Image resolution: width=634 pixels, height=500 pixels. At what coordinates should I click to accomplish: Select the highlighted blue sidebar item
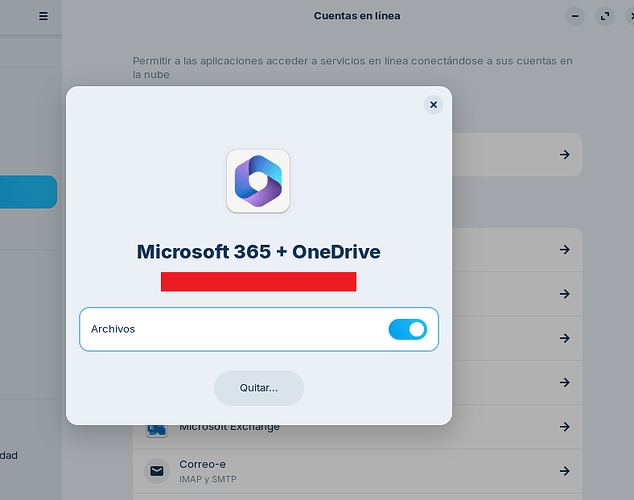(28, 192)
